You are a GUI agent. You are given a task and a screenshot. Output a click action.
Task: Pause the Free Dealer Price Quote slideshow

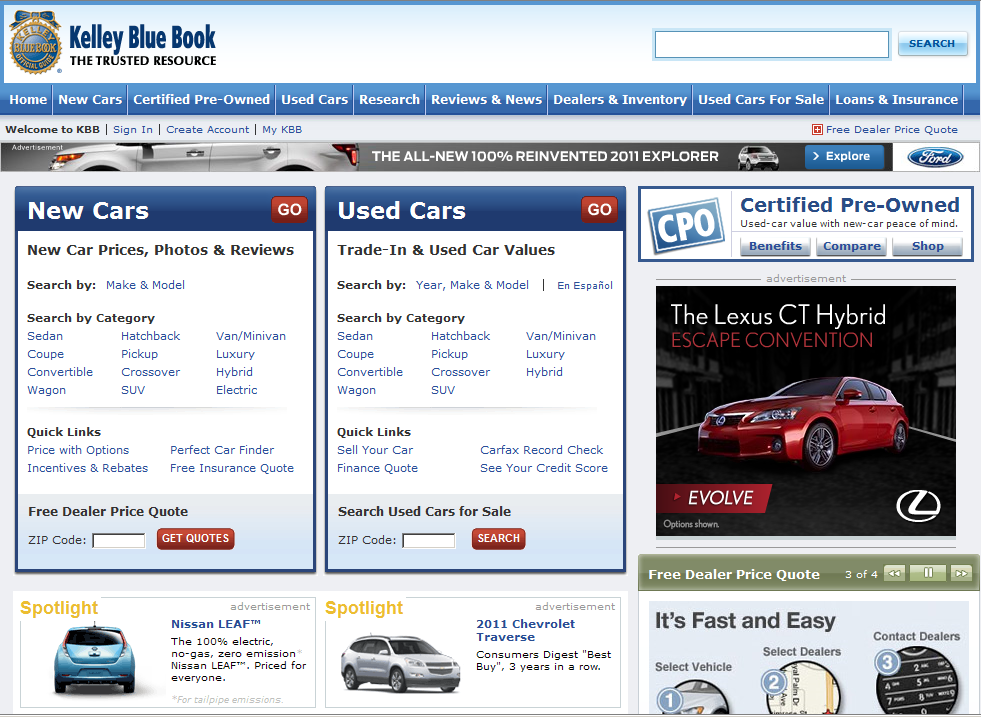point(928,573)
